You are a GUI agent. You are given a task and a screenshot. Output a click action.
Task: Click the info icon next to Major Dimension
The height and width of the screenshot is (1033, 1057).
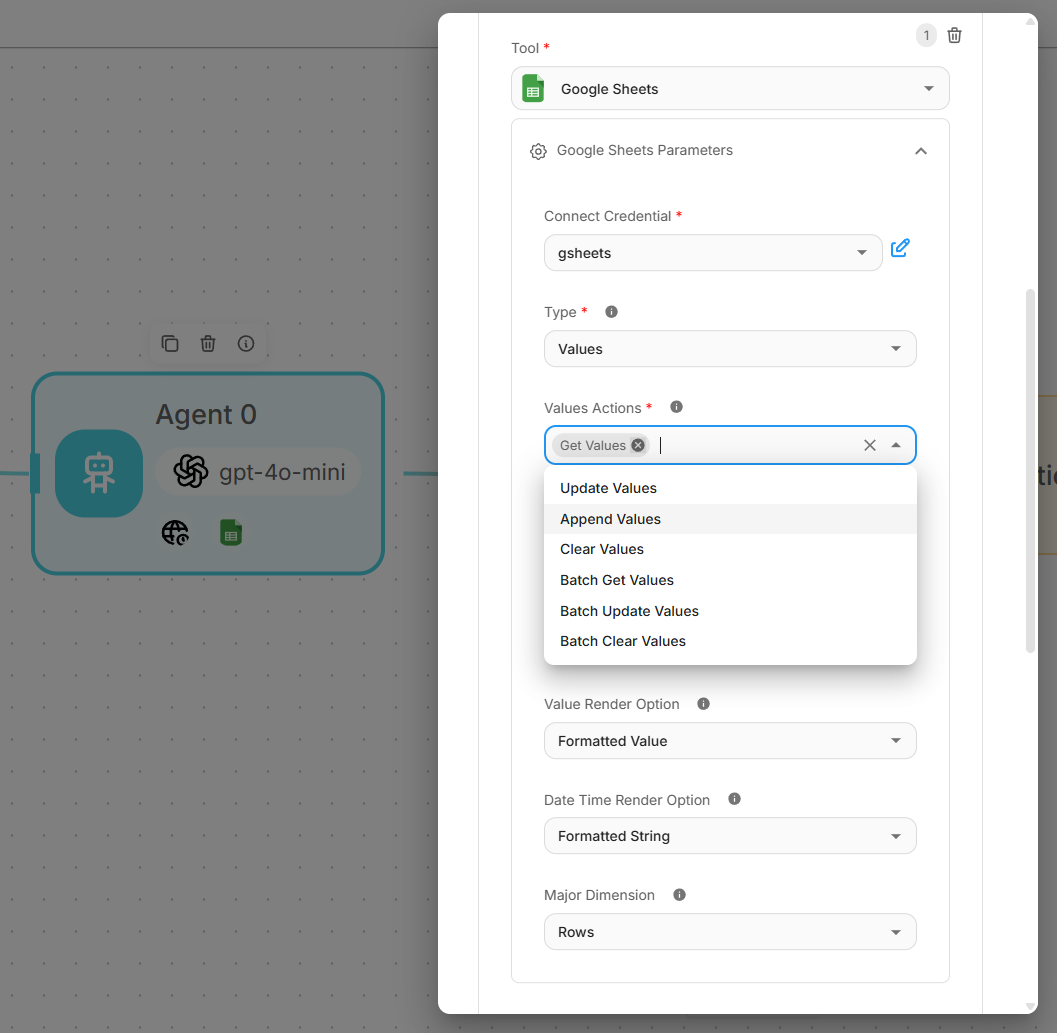(x=679, y=895)
